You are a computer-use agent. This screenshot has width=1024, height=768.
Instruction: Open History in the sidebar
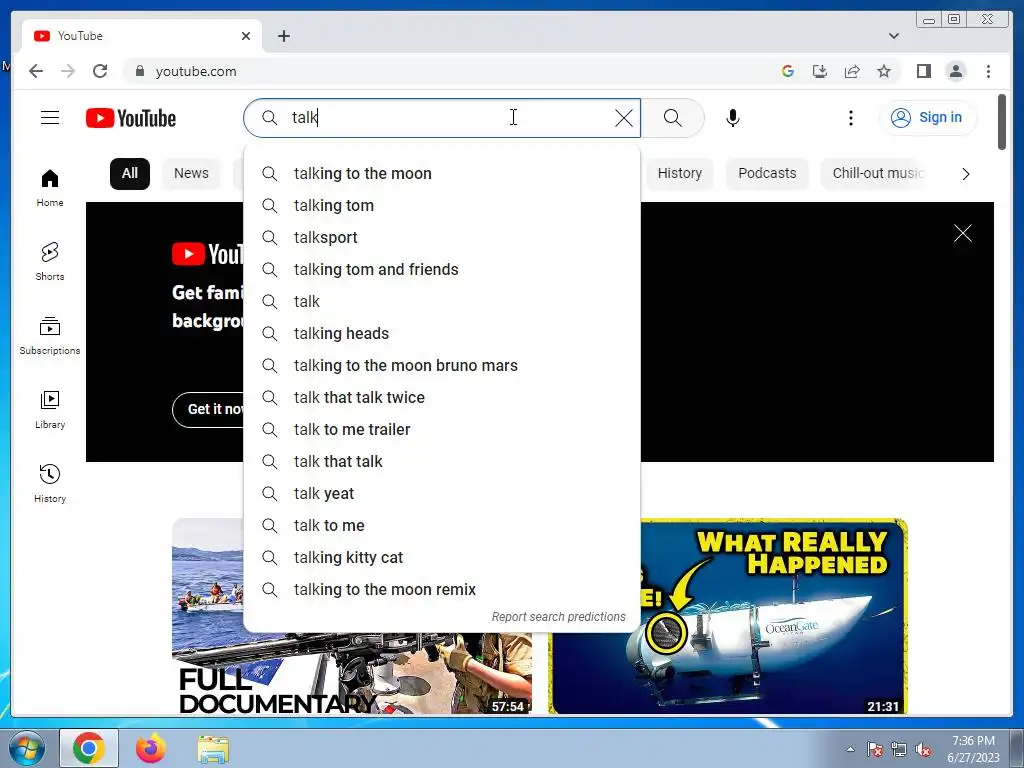pyautogui.click(x=50, y=483)
